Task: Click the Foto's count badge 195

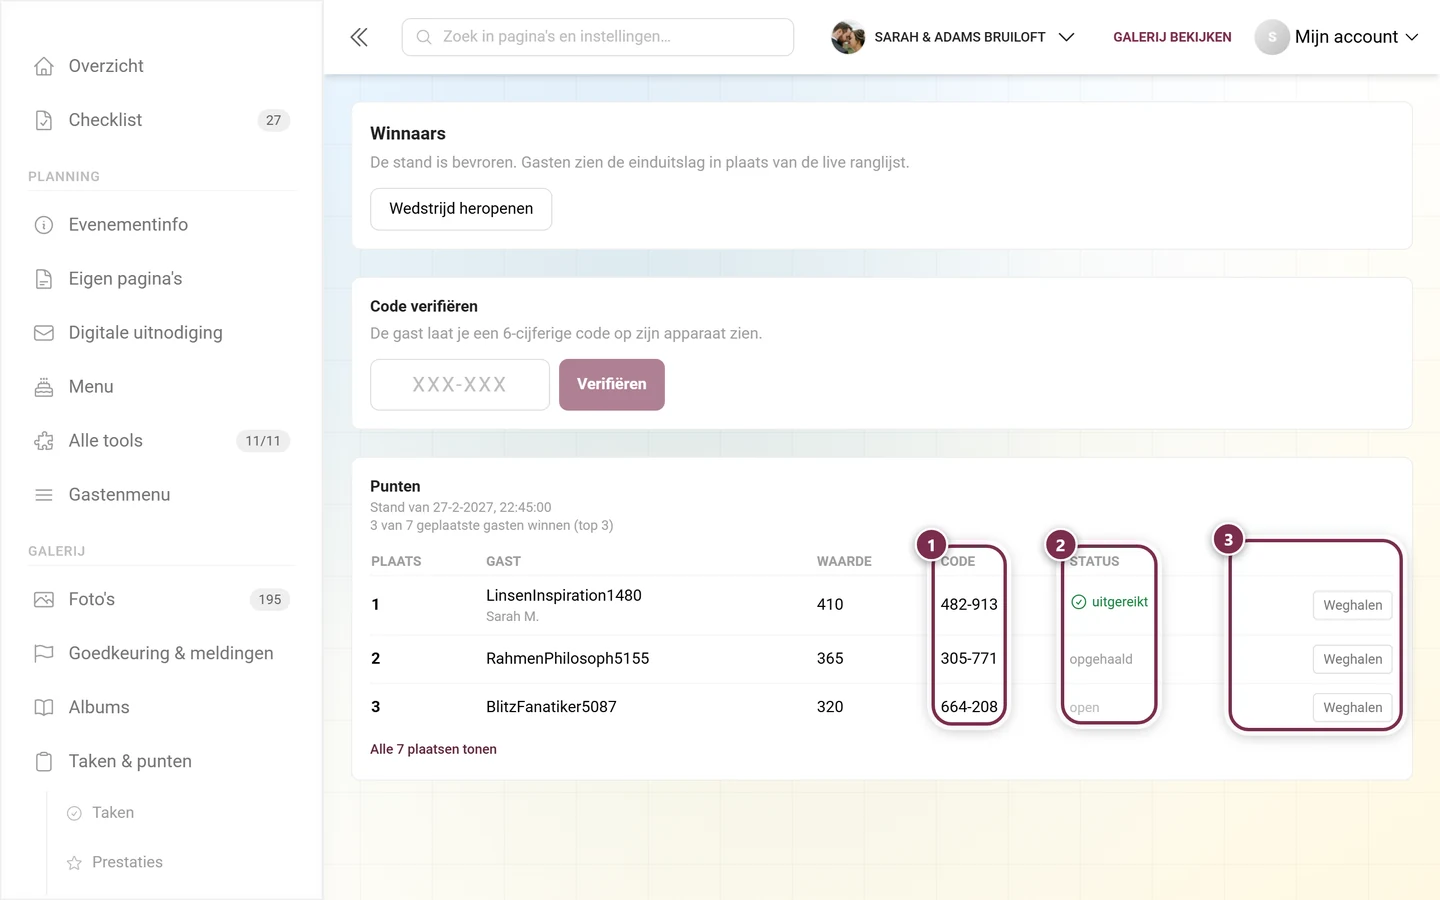Action: (270, 600)
